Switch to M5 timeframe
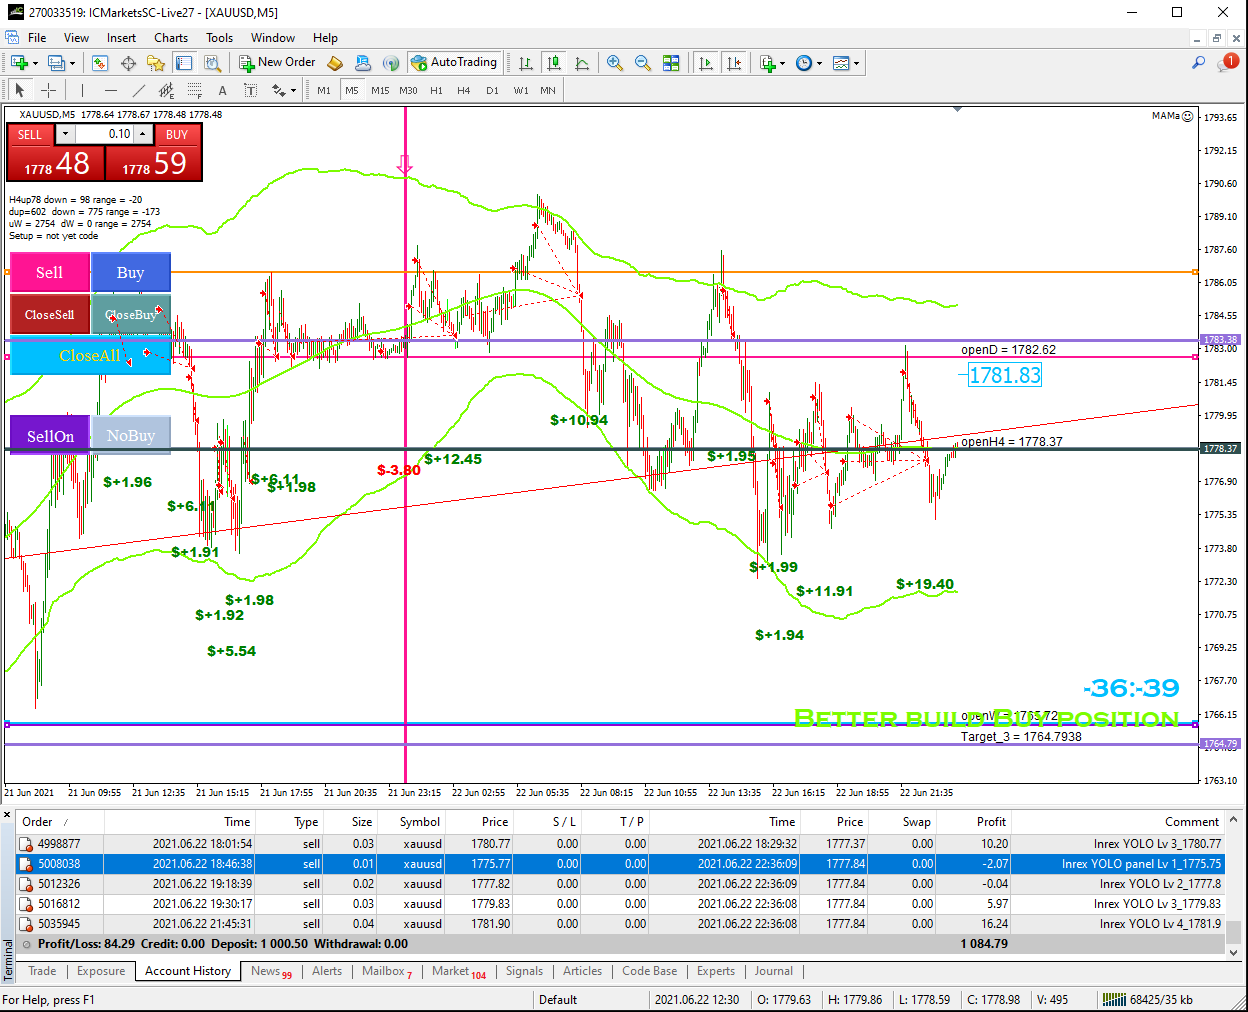1248x1012 pixels. (x=352, y=90)
